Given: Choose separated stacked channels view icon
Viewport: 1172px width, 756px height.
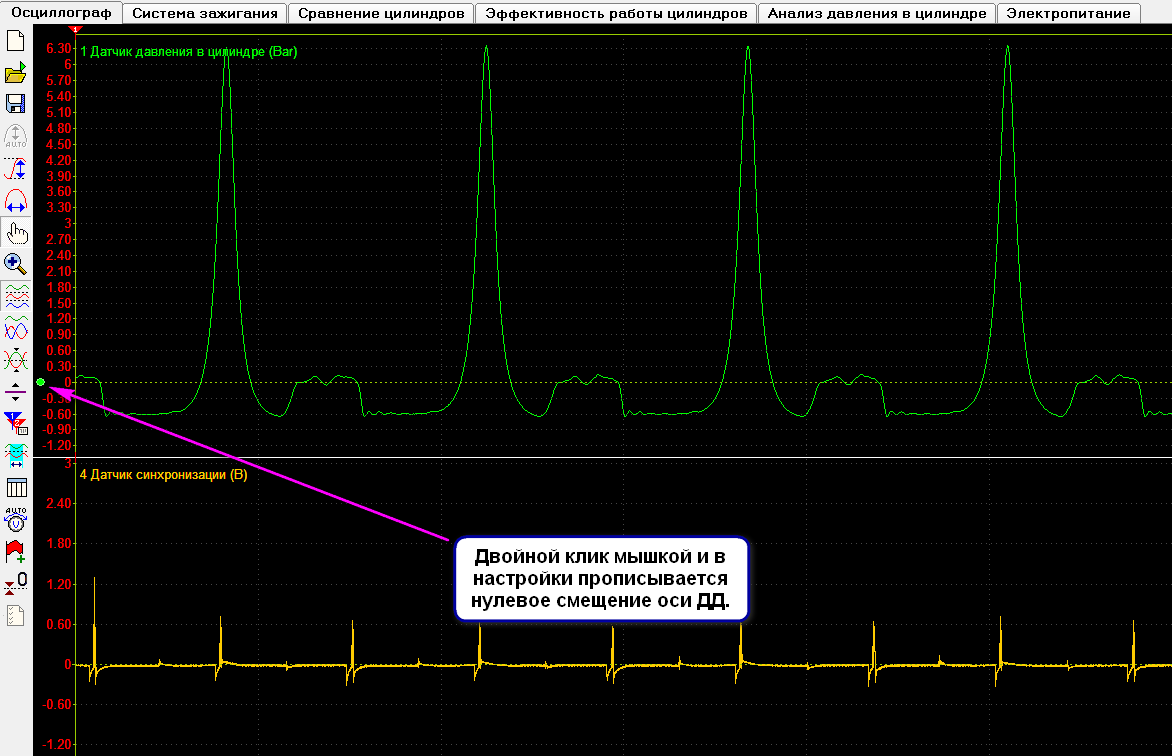Looking at the screenshot, I should [x=16, y=297].
